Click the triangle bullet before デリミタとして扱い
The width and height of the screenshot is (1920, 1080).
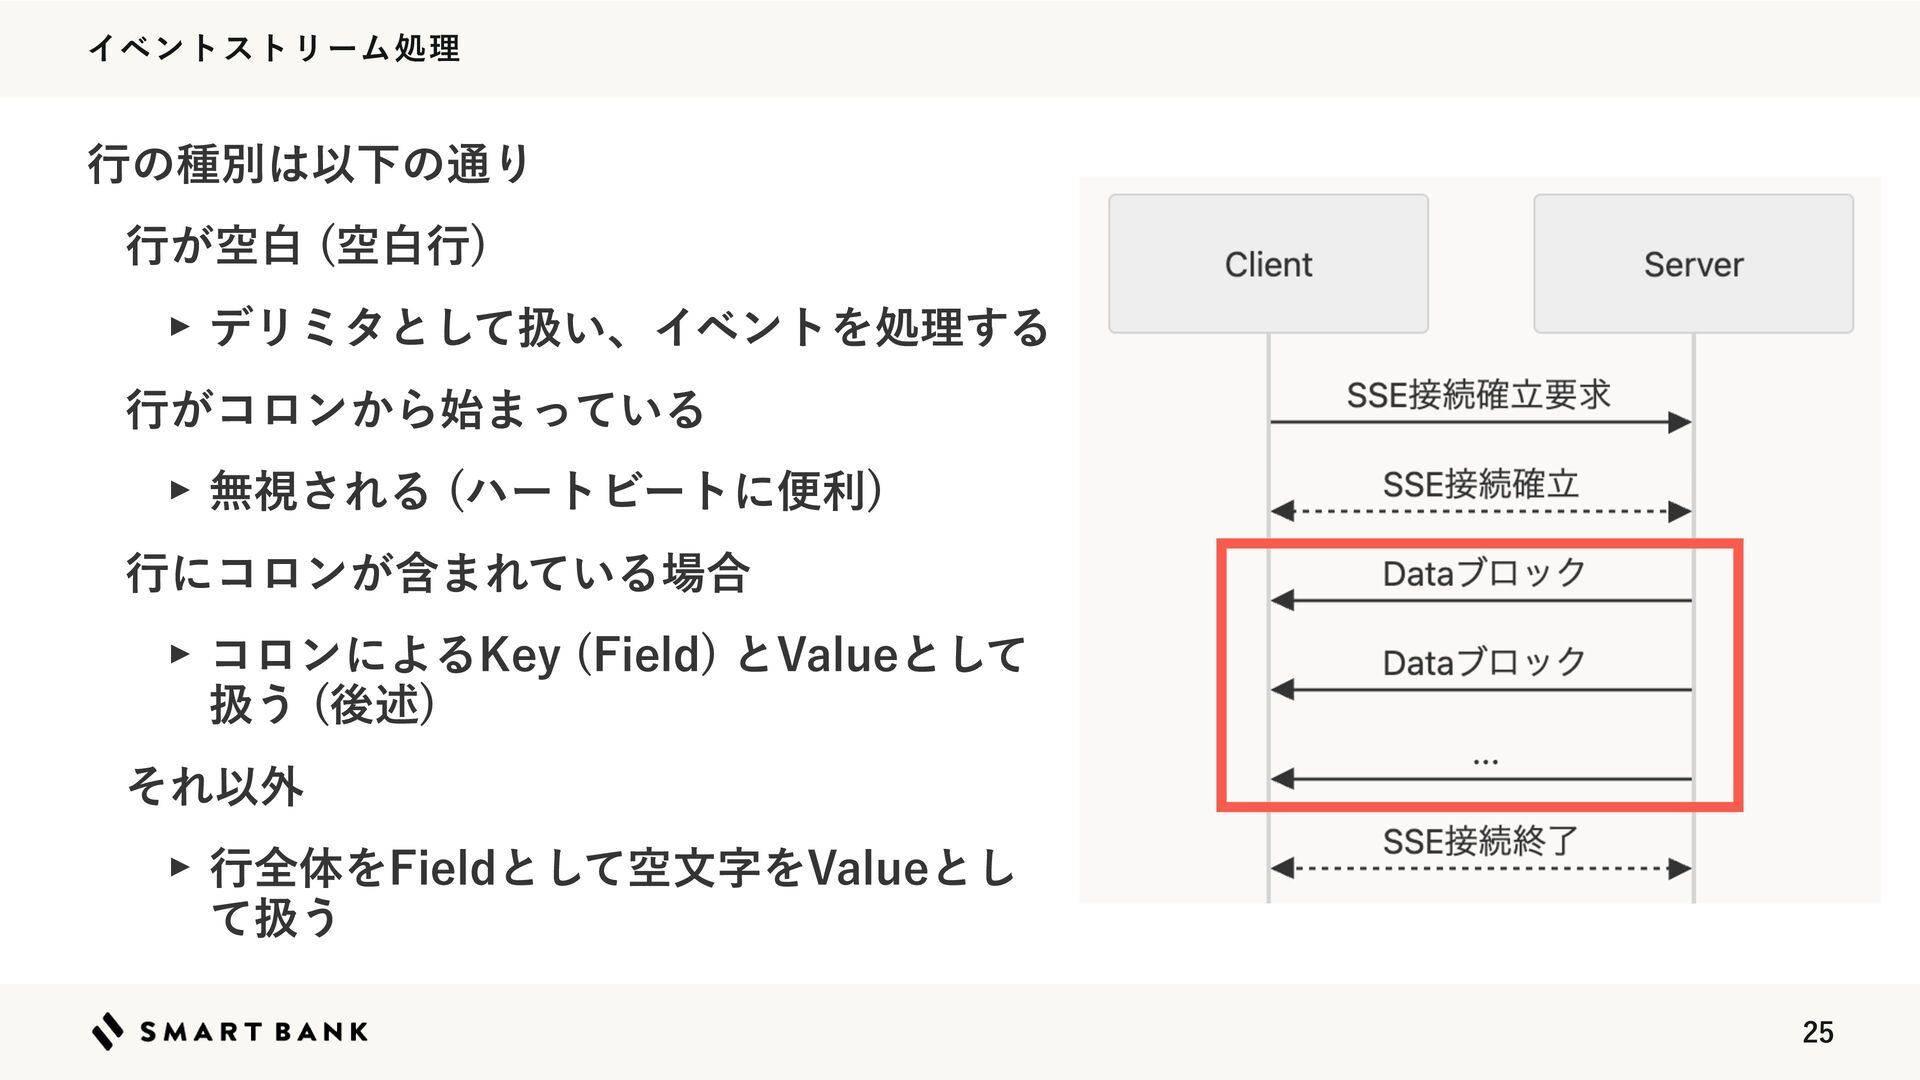(x=180, y=326)
